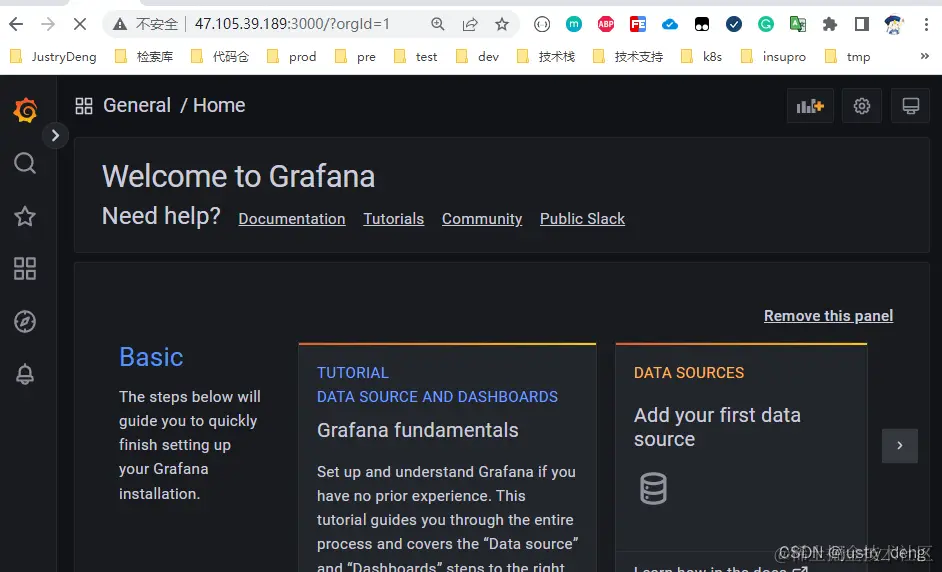Click the Grammarly extension icon
Viewport: 942px width, 572px height.
tap(765, 24)
